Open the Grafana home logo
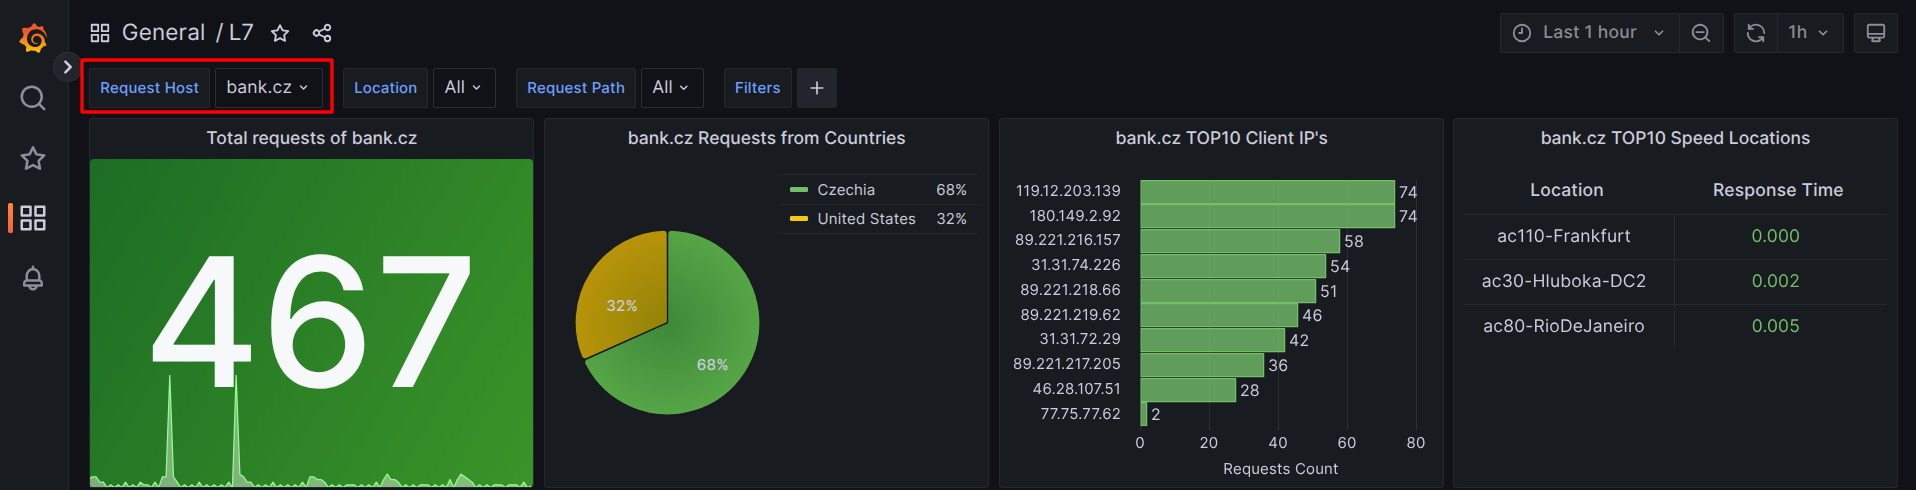Image resolution: width=1916 pixels, height=490 pixels. tap(33, 38)
